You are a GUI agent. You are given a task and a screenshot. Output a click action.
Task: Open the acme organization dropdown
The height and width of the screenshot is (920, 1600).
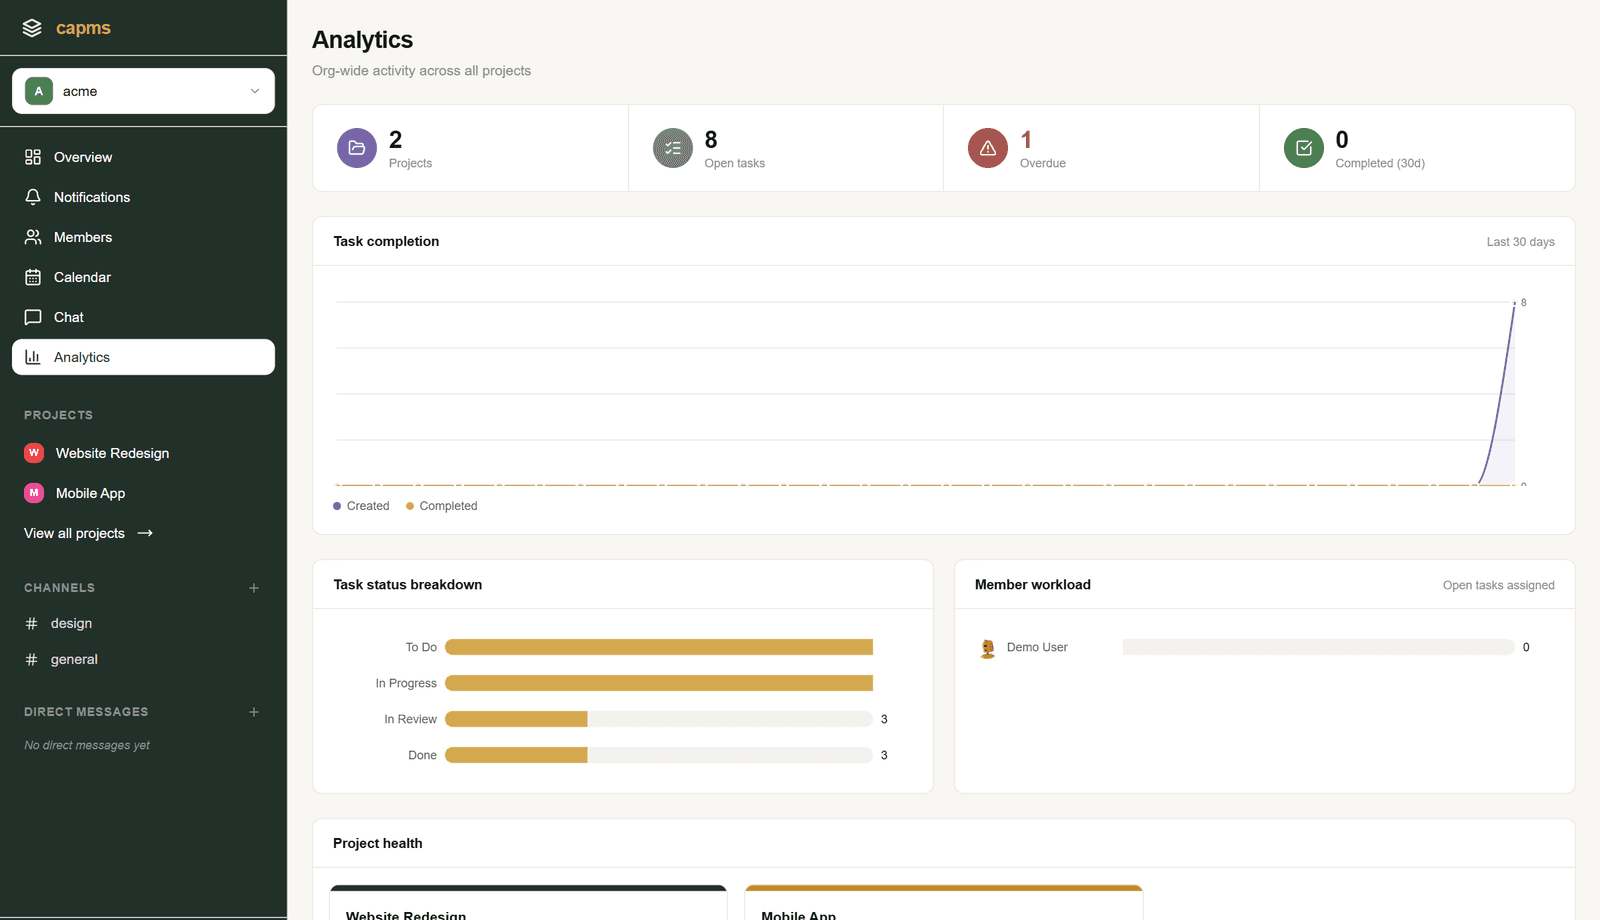(143, 91)
